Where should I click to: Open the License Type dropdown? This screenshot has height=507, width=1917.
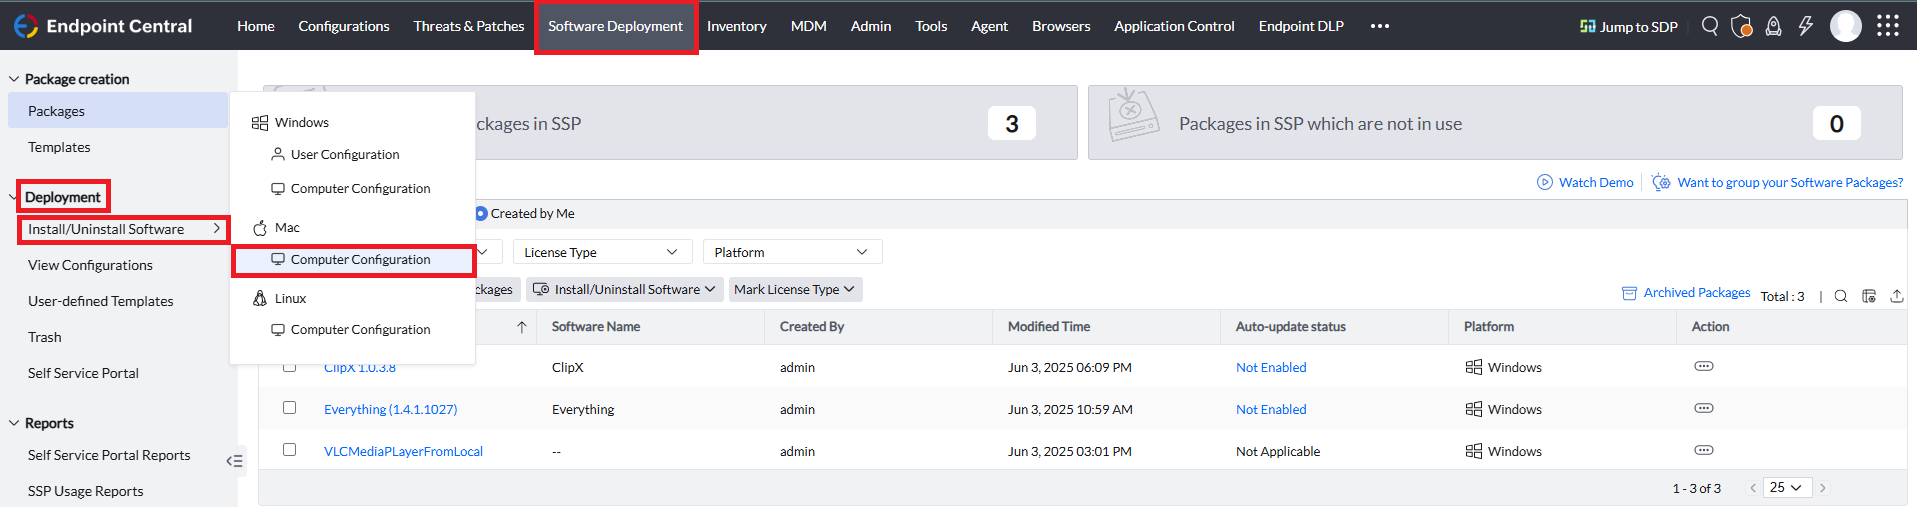coord(601,252)
